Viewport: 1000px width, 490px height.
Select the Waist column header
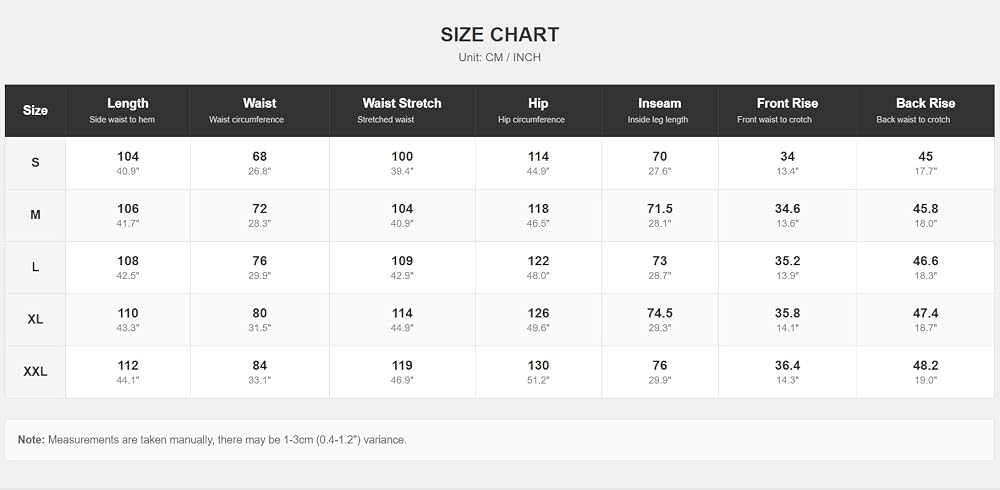[x=260, y=110]
